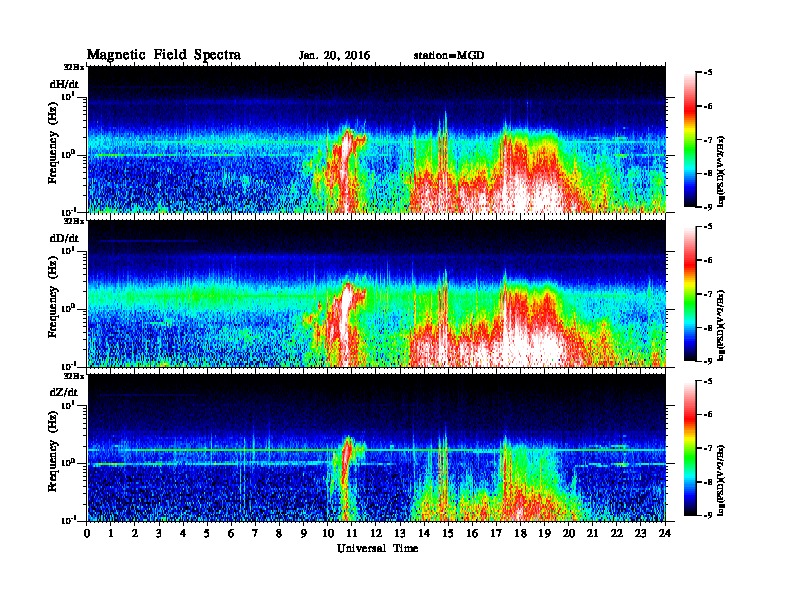Viewport: 792px width, 612px height.
Task: Click hour tick label "12" on time axis
Action: click(376, 534)
